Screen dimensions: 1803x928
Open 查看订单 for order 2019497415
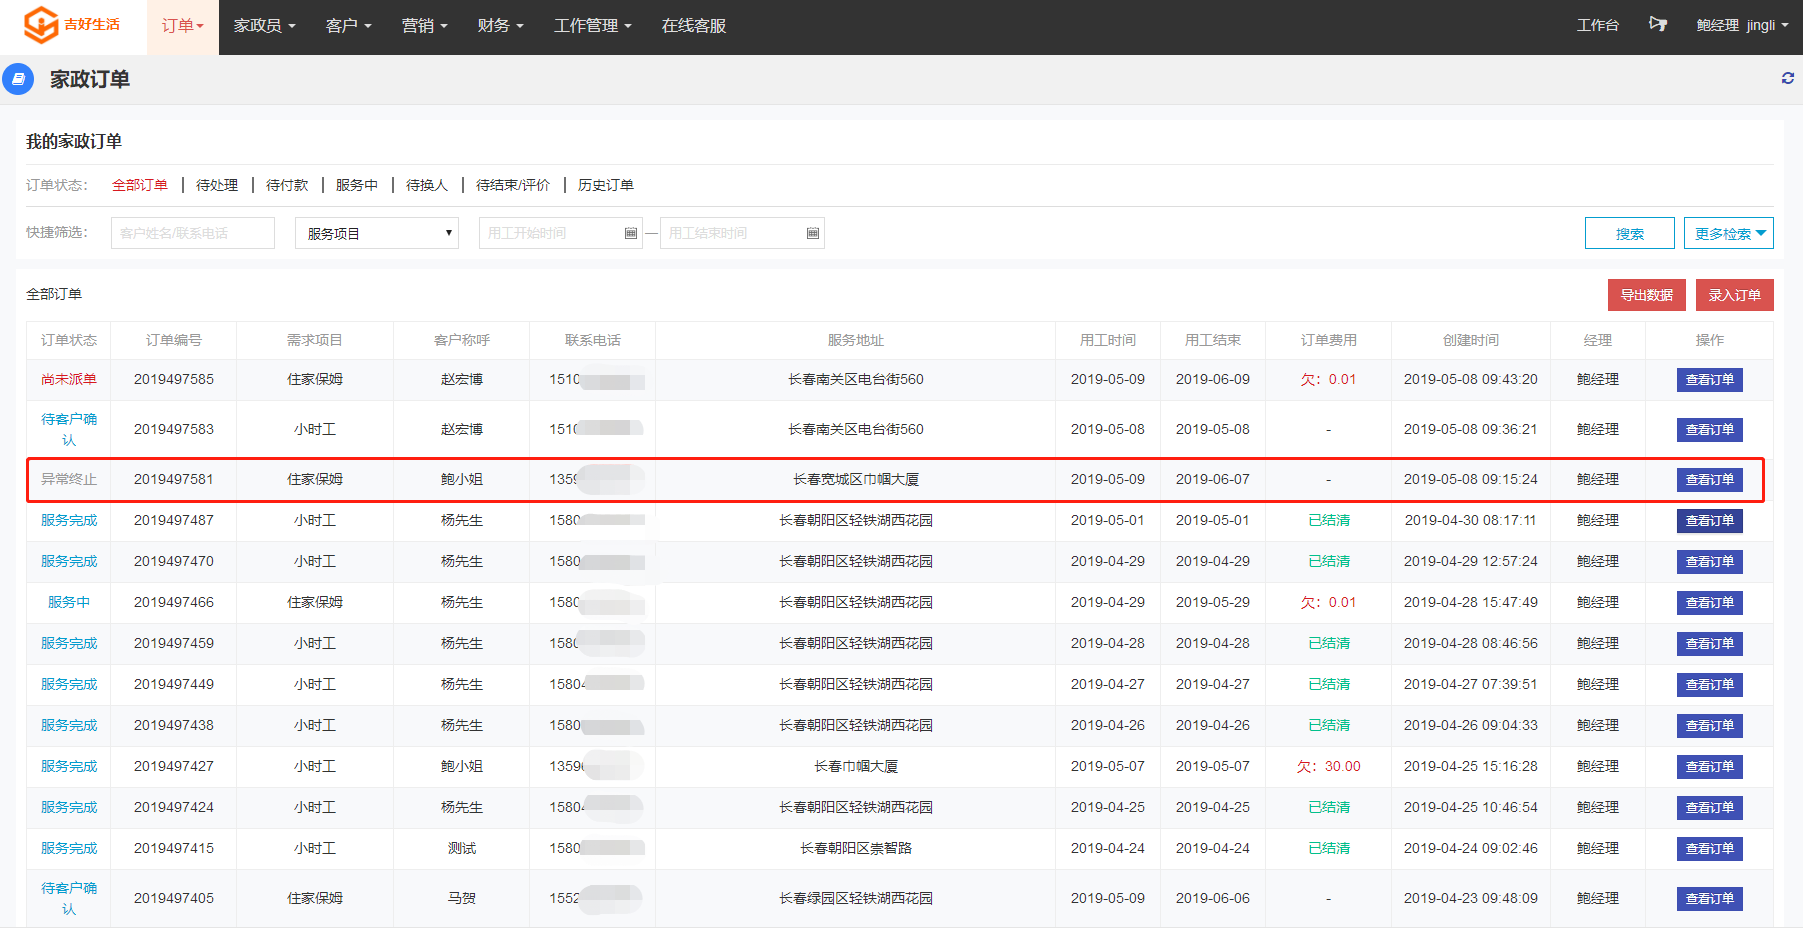(1710, 849)
